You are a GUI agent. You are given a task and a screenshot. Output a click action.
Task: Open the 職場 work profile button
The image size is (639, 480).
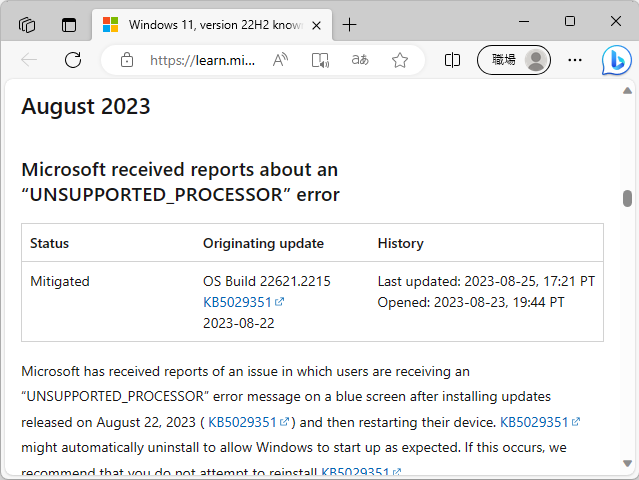coord(514,60)
